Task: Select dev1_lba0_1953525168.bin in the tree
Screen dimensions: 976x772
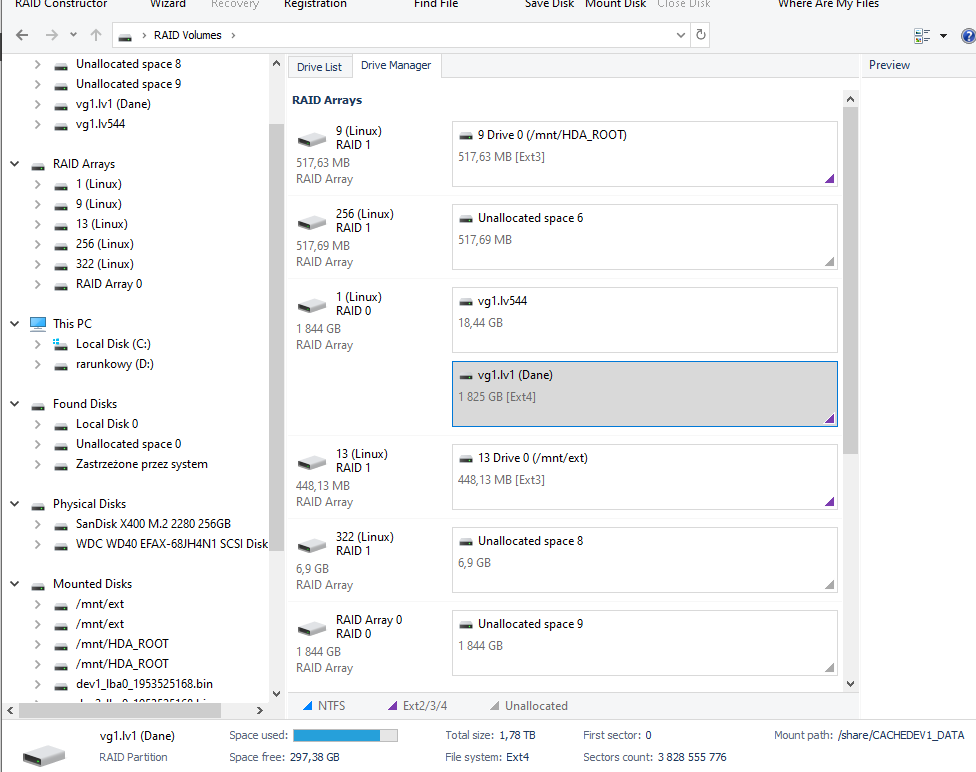Action: click(144, 684)
